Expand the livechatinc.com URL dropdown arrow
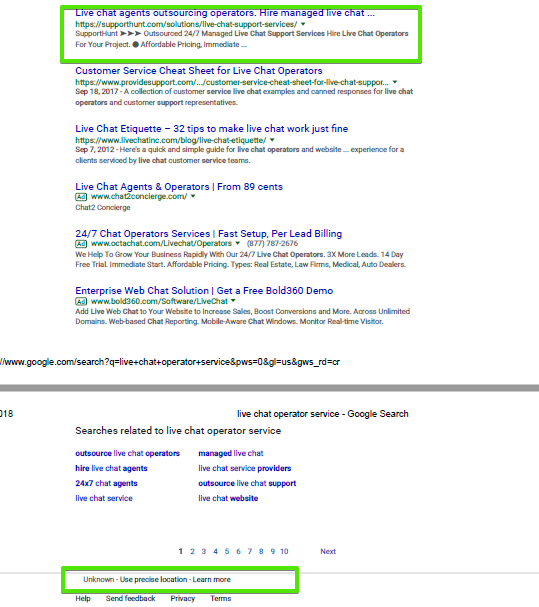 [x=272, y=140]
